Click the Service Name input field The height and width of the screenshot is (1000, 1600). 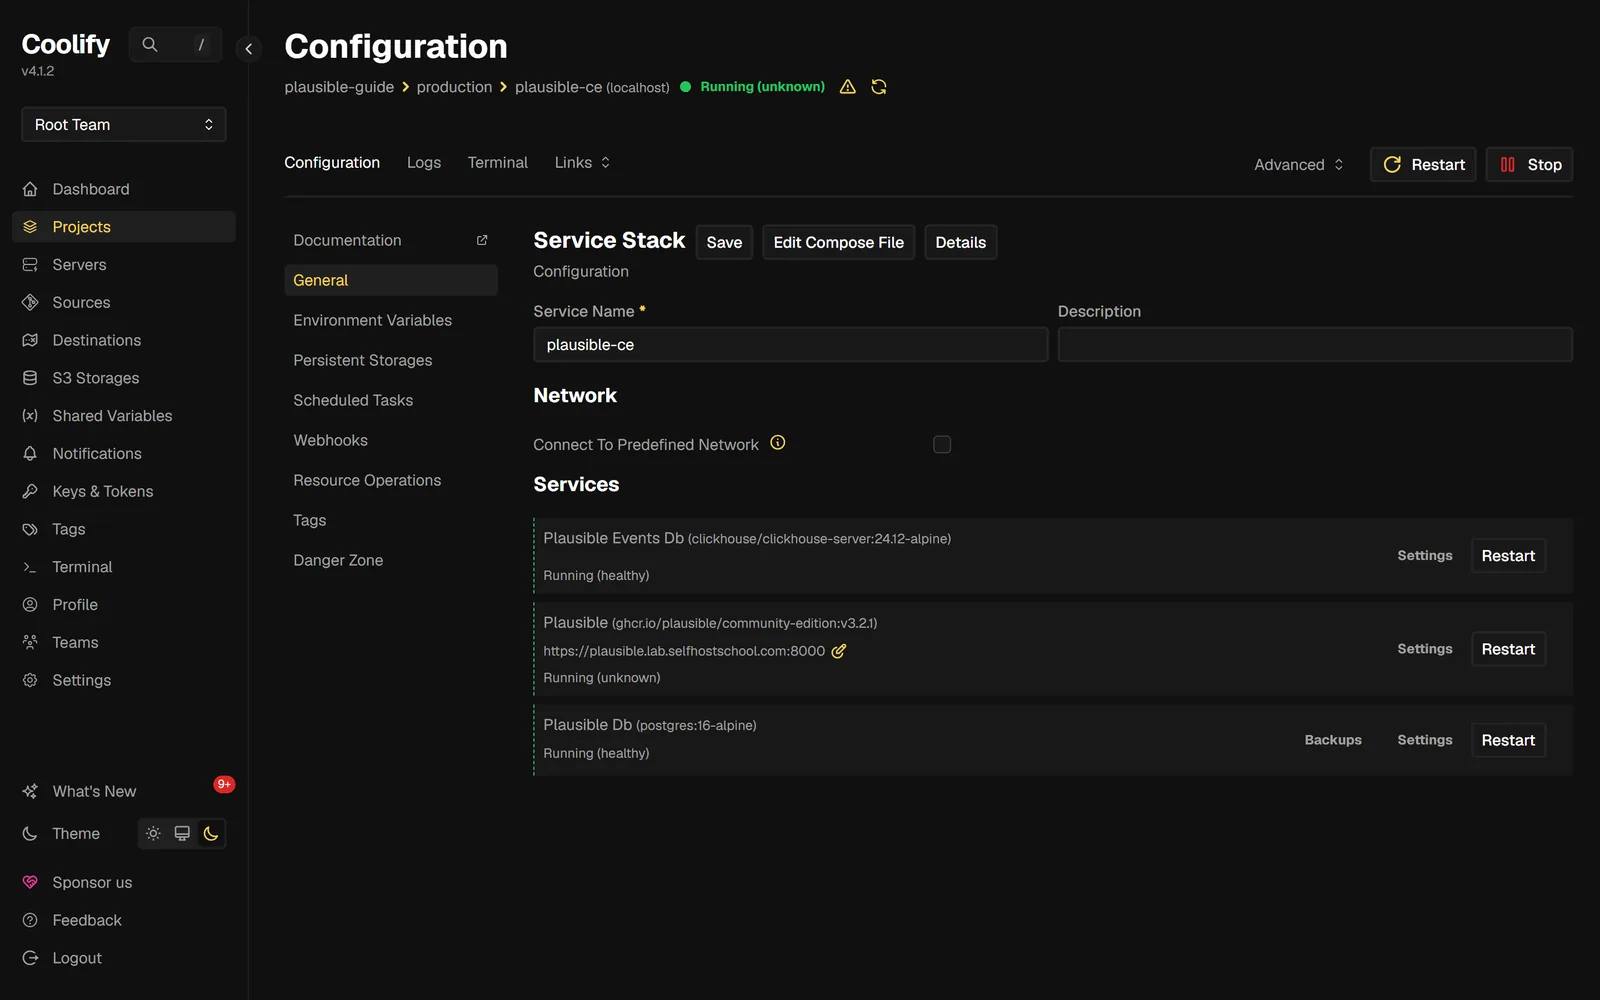point(790,345)
